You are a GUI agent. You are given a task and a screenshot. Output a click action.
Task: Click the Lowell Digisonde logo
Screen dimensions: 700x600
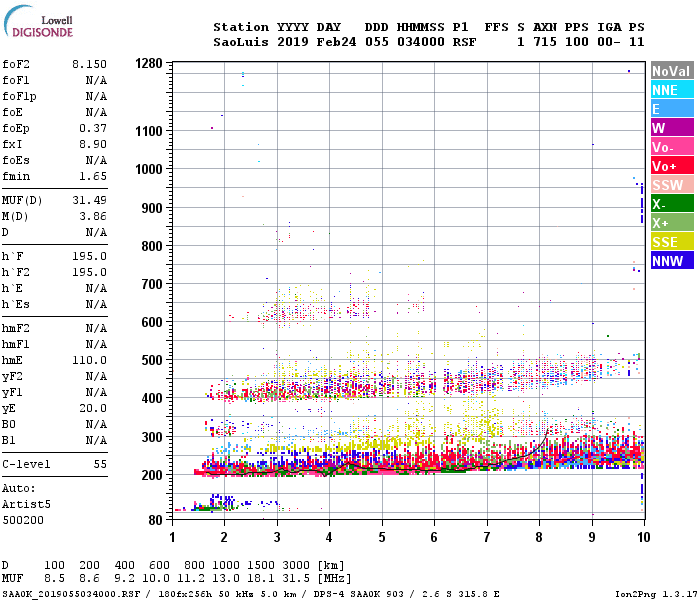coord(38,21)
